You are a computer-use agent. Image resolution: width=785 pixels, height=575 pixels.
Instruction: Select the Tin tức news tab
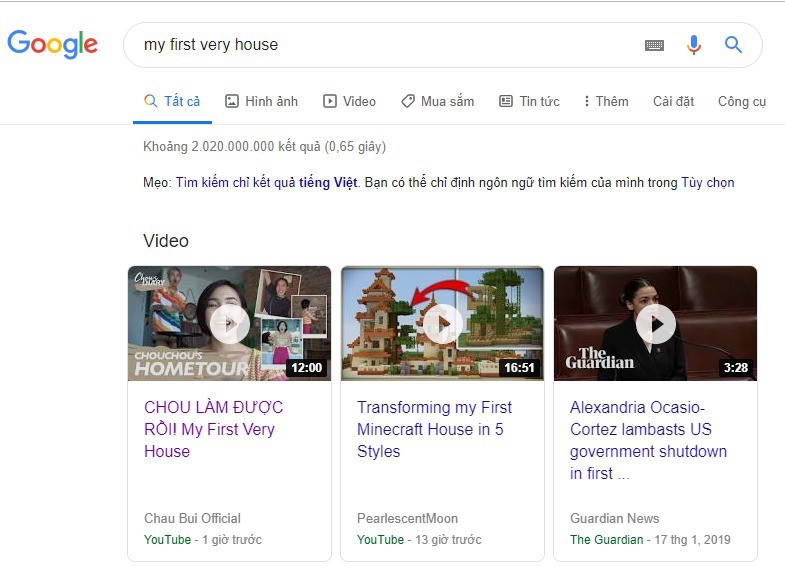point(529,102)
